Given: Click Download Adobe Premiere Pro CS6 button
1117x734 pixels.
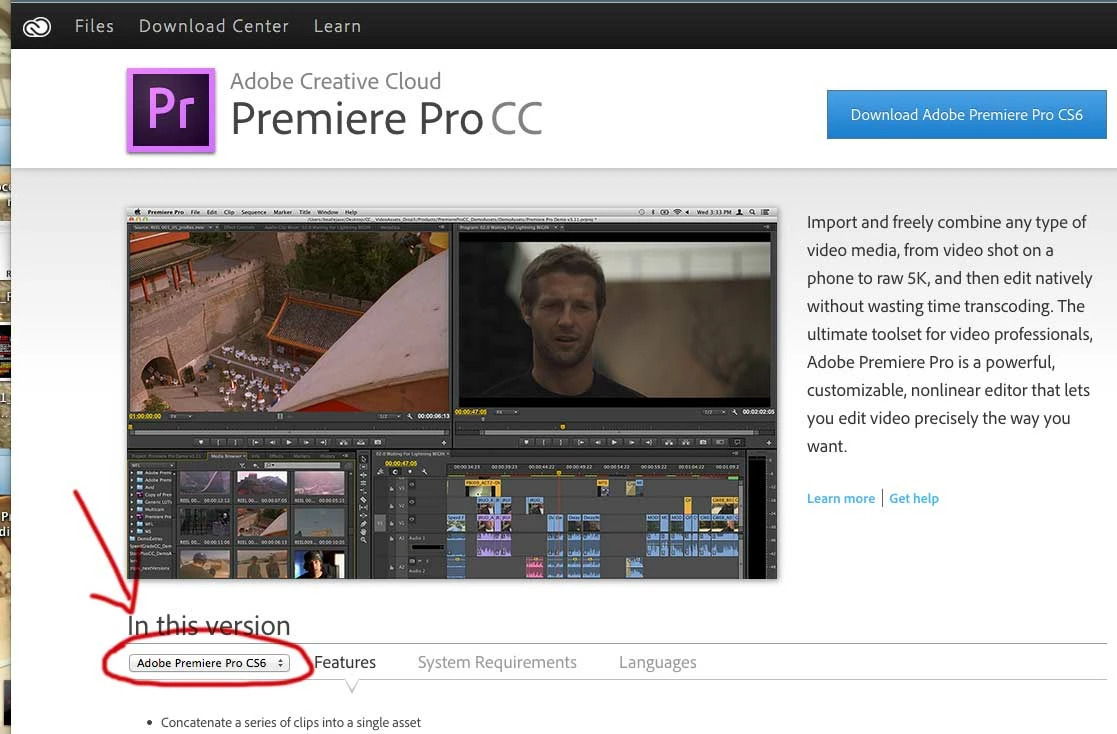Looking at the screenshot, I should point(967,115).
